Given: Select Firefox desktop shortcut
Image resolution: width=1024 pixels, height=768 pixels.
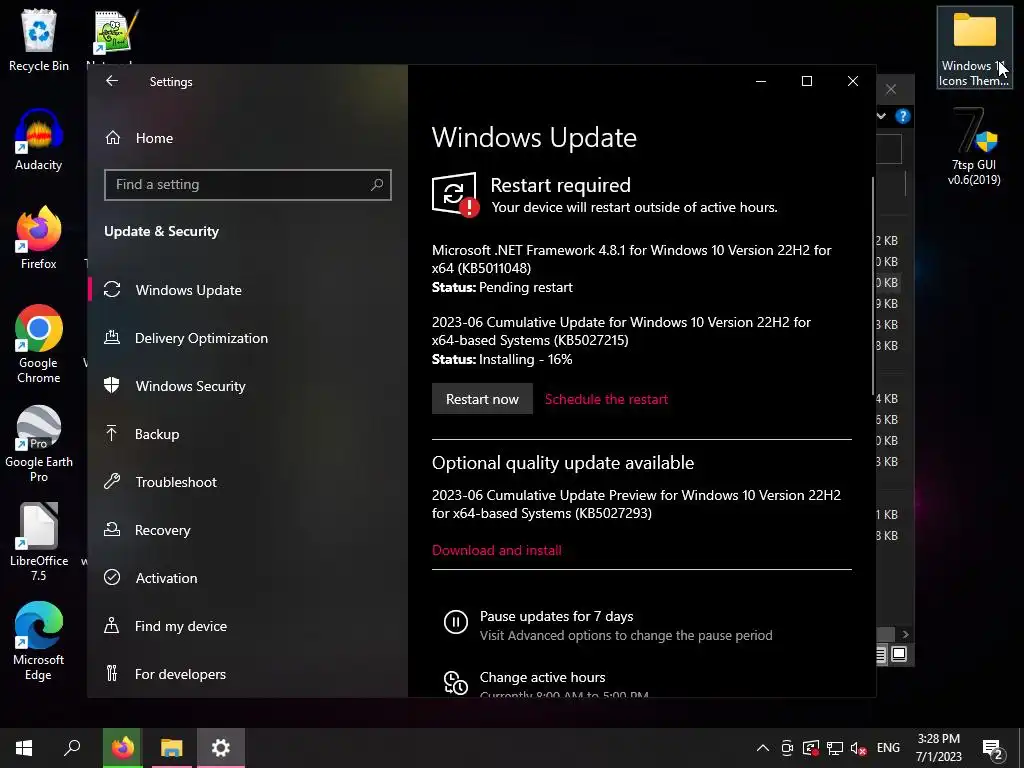Looking at the screenshot, I should tap(39, 238).
